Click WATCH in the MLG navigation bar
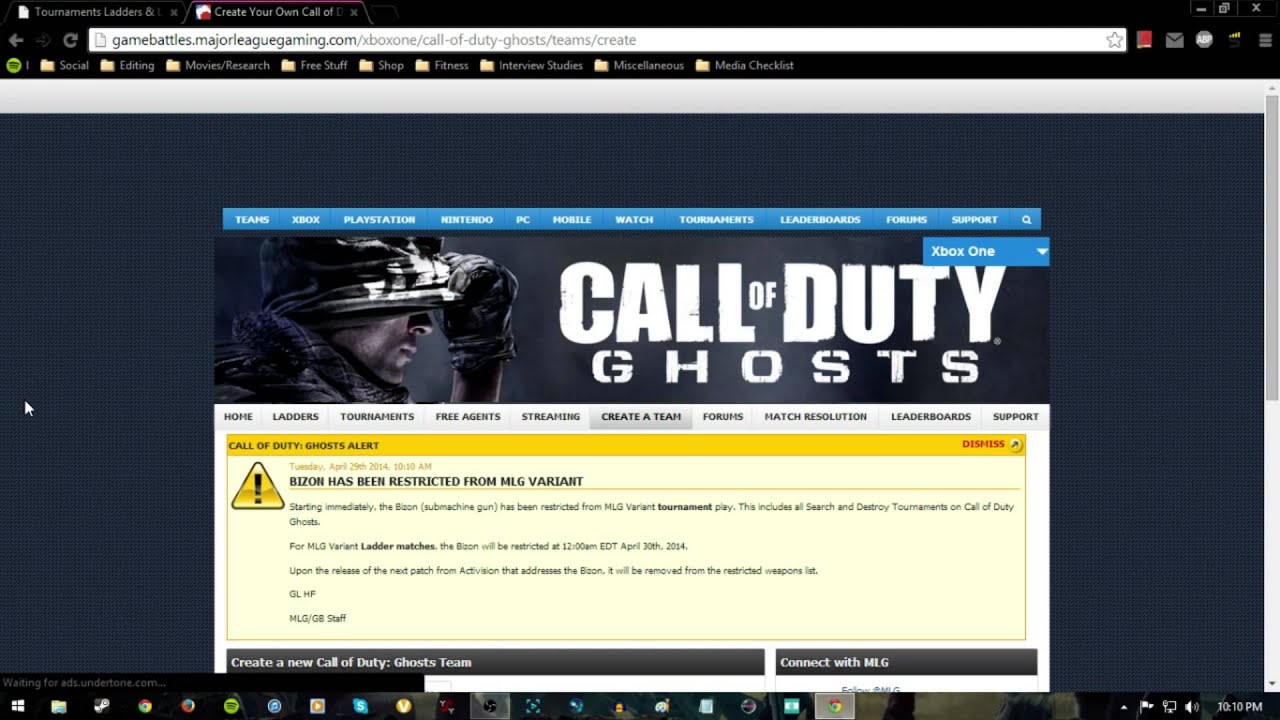Screen dimensions: 1280x720 [634, 219]
